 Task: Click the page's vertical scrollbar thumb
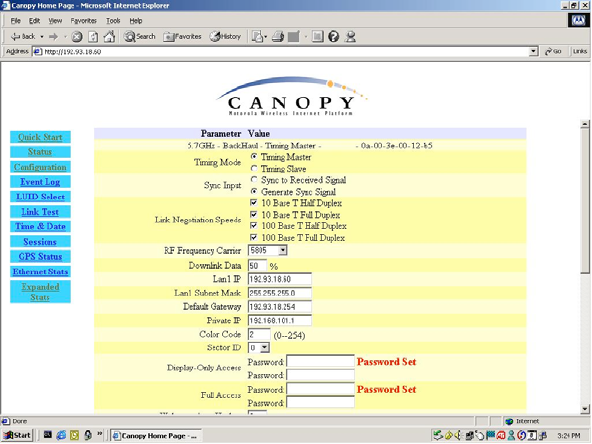coord(585,200)
